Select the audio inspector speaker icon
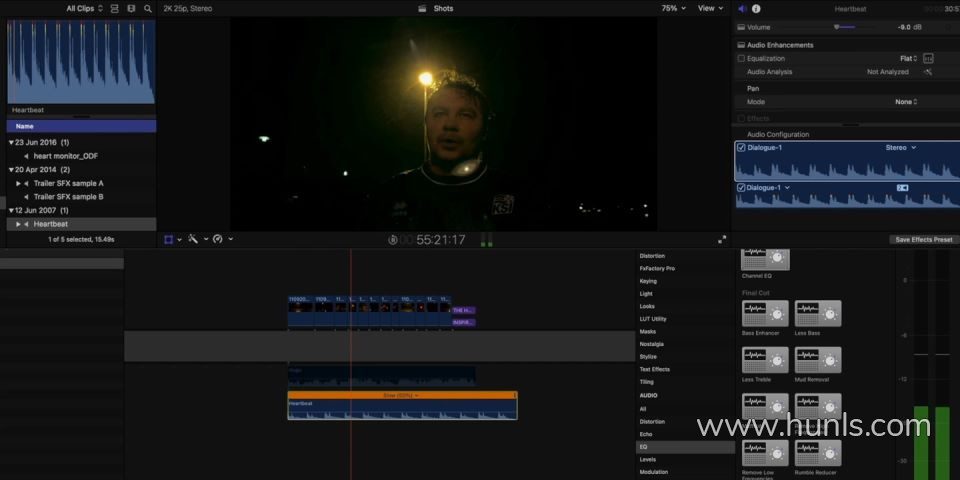 [x=742, y=9]
